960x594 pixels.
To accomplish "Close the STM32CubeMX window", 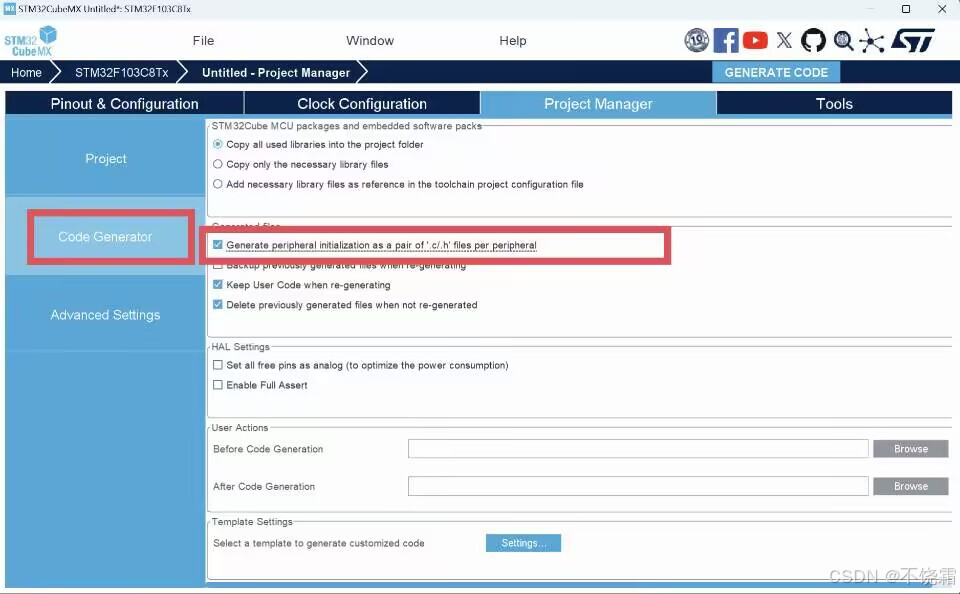I will (942, 9).
